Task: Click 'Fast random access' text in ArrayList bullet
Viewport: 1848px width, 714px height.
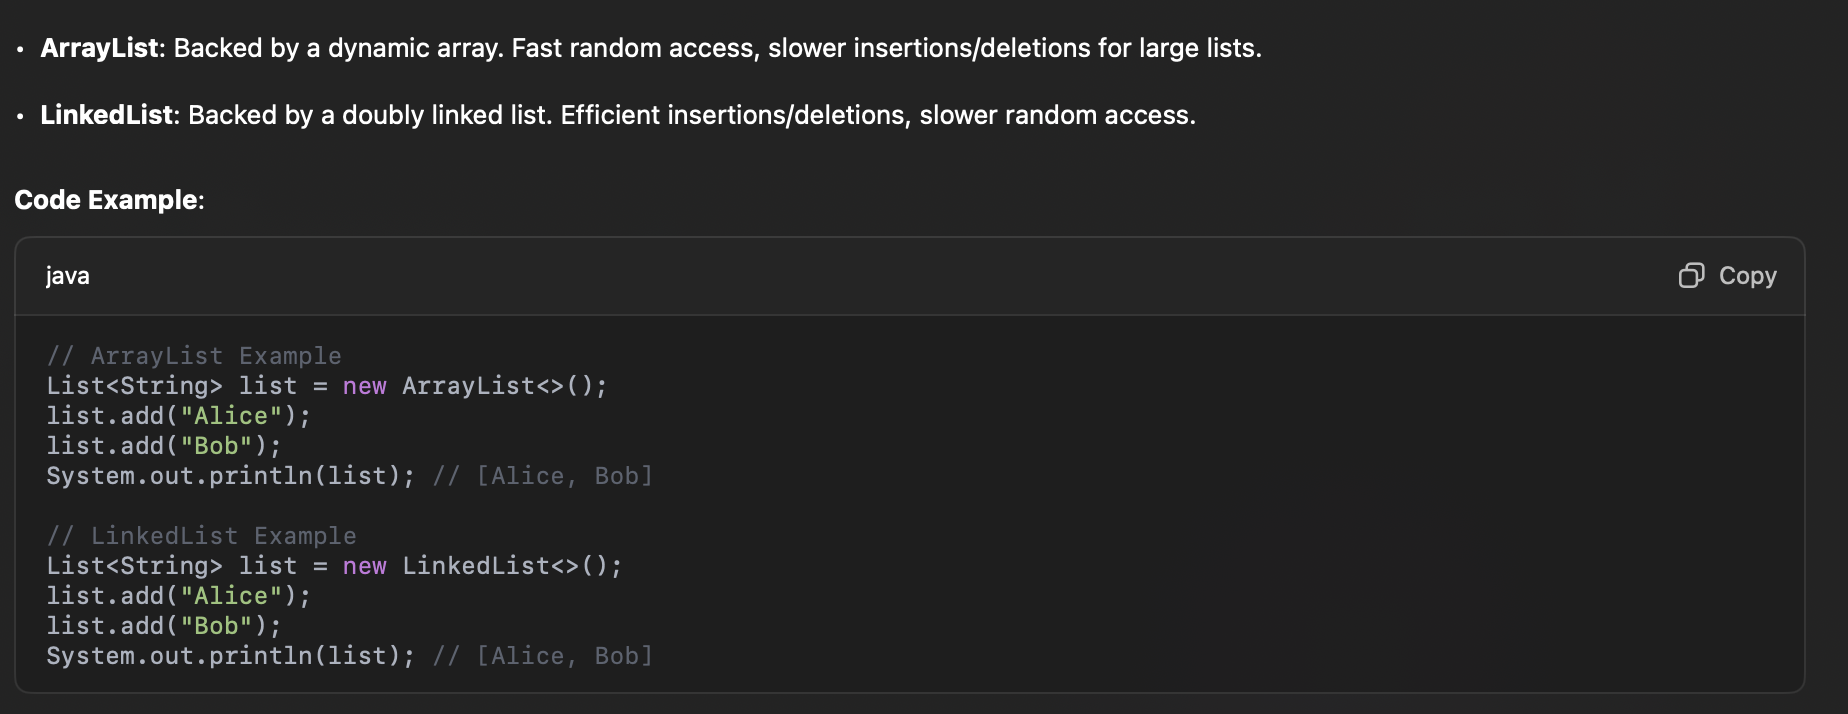Action: click(x=633, y=48)
